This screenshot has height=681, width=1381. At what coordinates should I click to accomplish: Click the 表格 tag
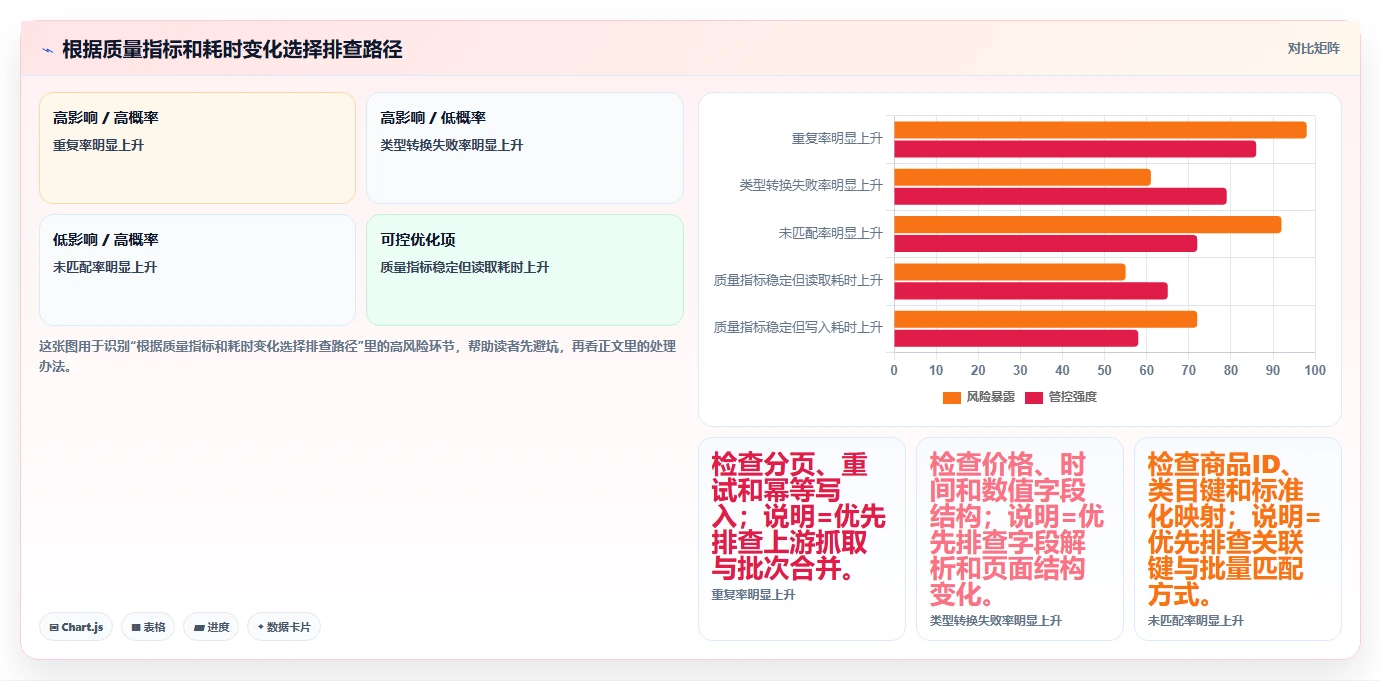tap(148, 627)
